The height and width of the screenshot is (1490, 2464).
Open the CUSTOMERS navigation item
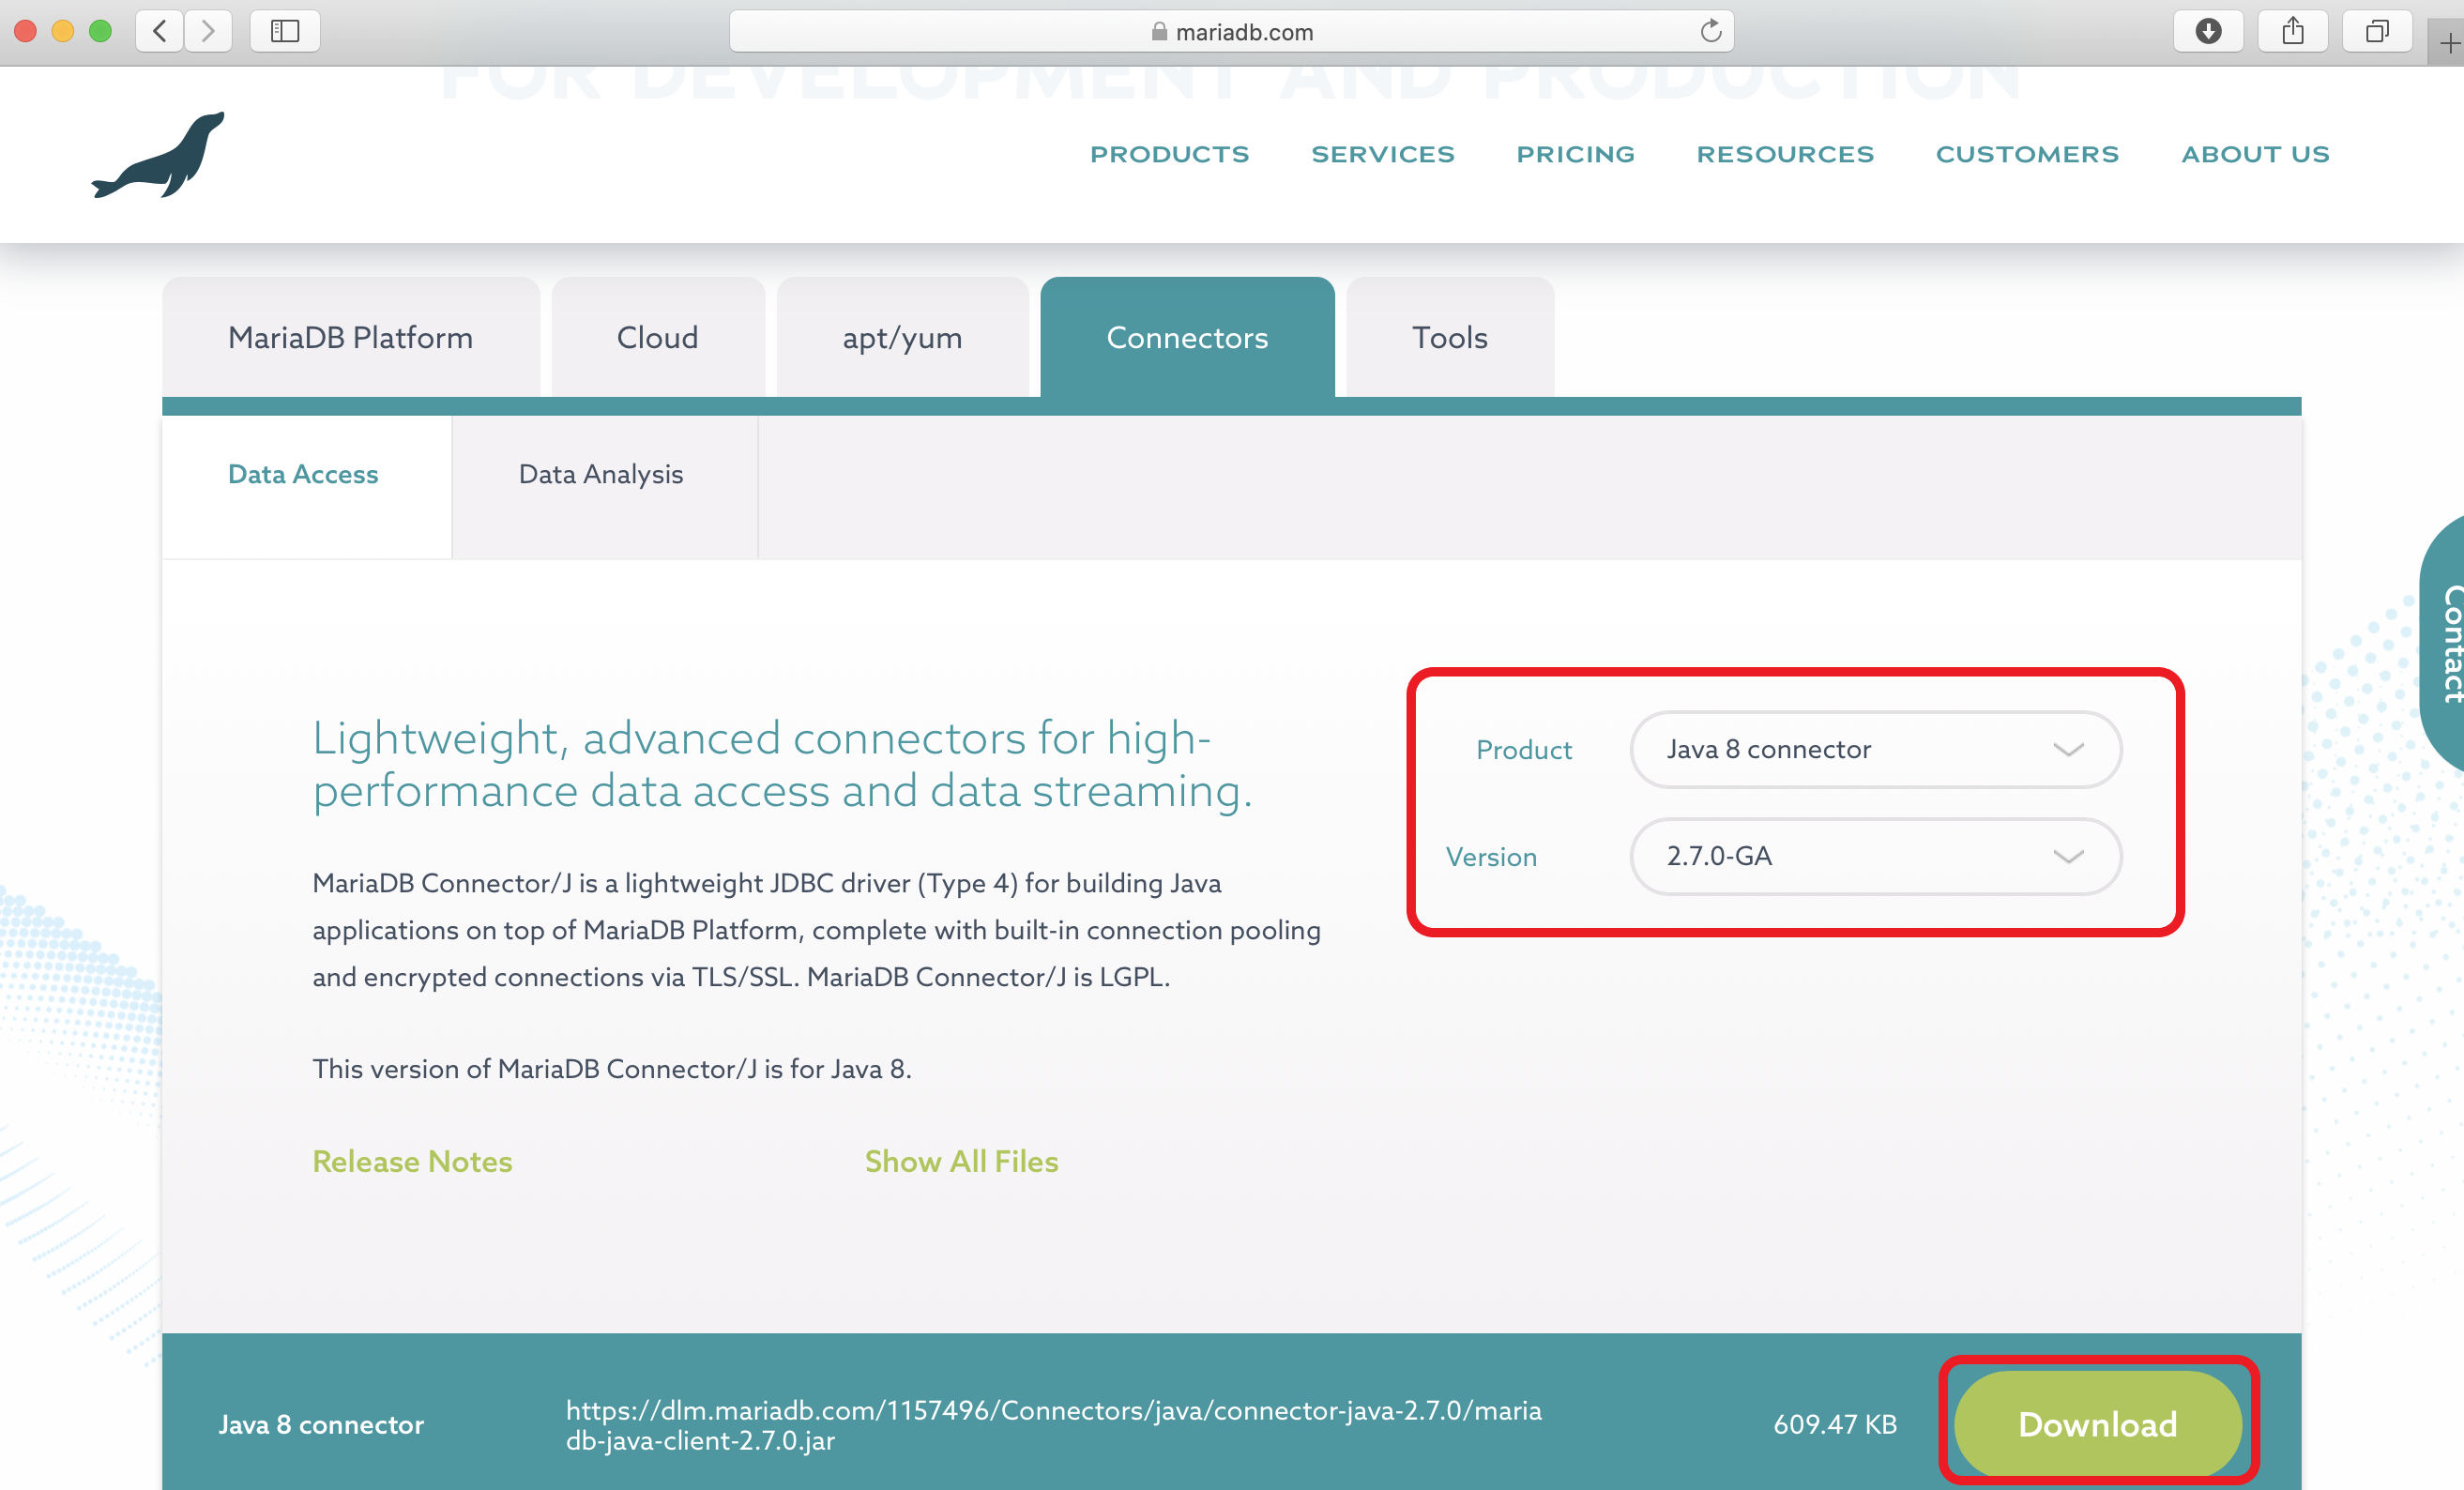(x=2027, y=154)
